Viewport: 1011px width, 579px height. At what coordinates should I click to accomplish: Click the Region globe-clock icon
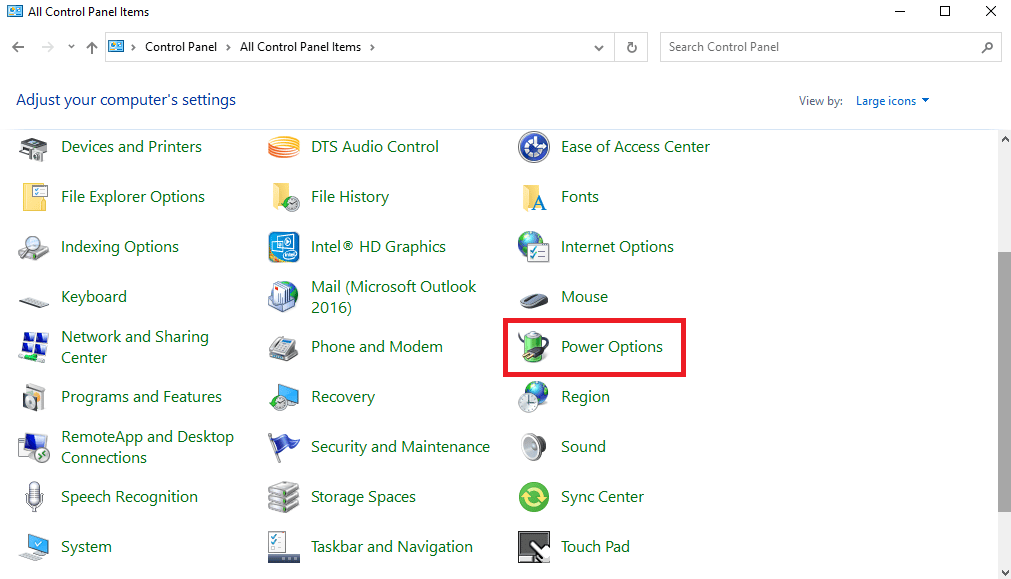pyautogui.click(x=533, y=397)
